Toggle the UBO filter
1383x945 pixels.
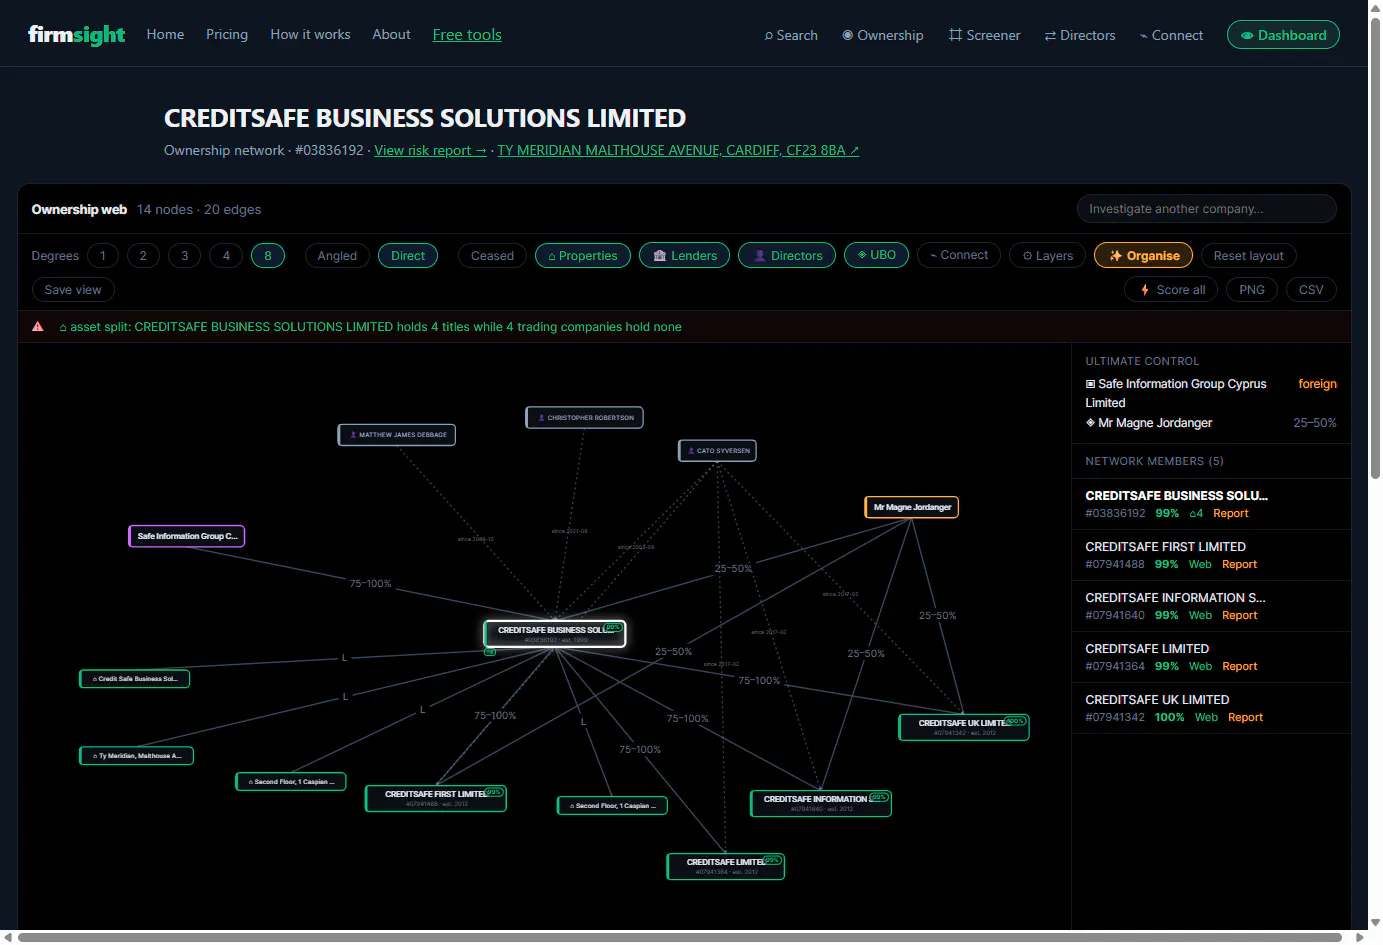coord(876,255)
